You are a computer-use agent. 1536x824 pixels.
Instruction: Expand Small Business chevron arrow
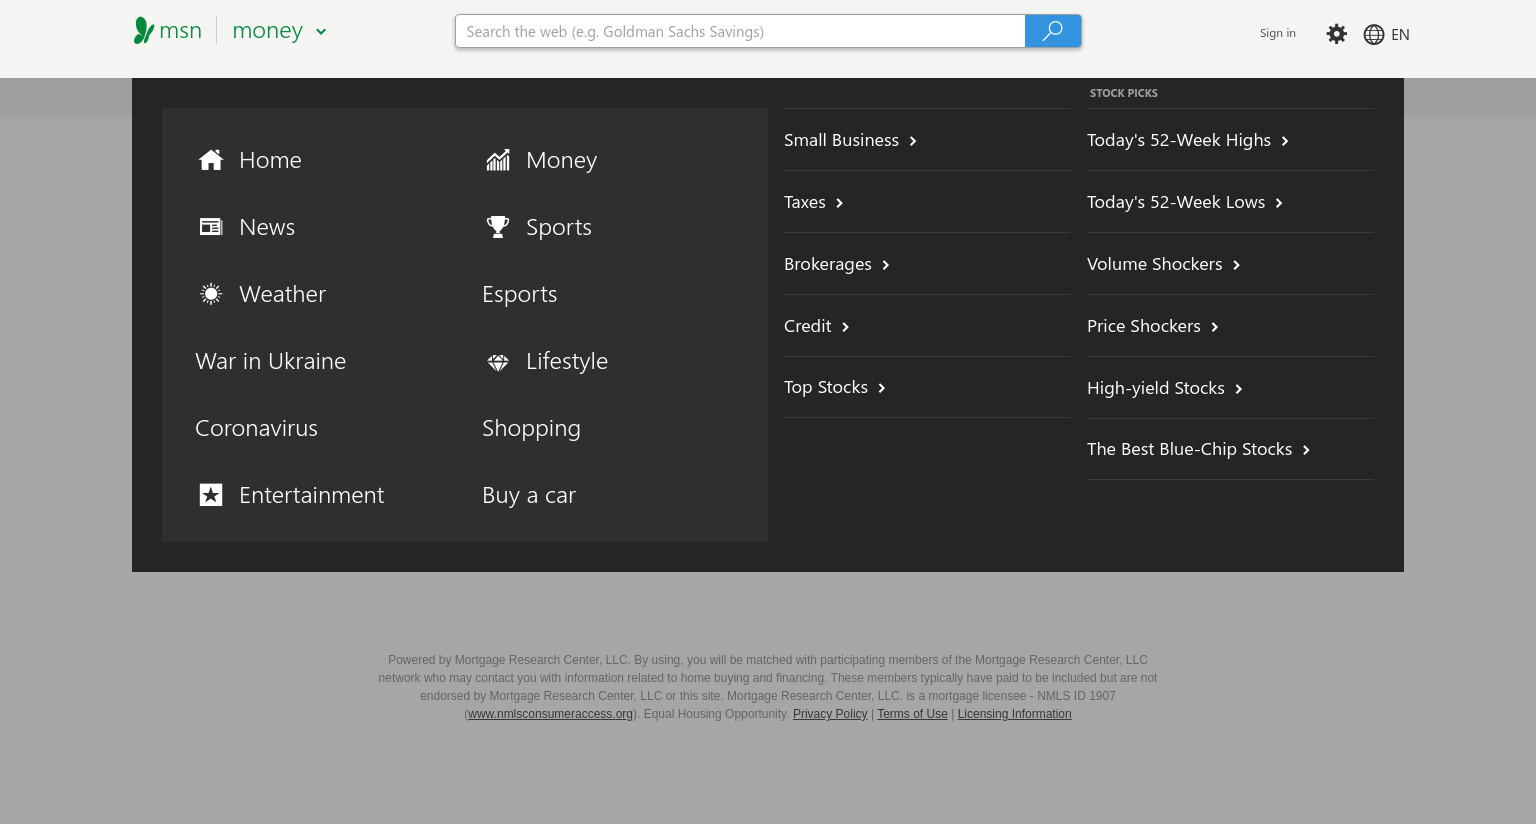coord(913,141)
